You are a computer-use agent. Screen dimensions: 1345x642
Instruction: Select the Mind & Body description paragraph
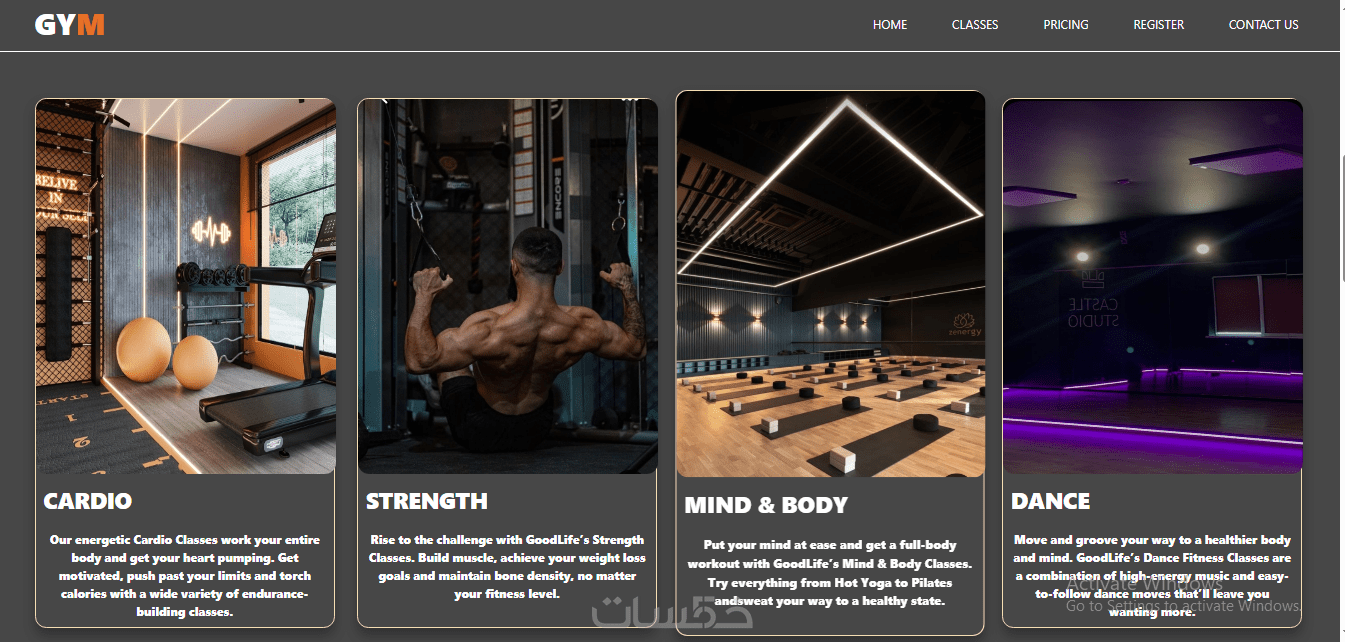831,573
